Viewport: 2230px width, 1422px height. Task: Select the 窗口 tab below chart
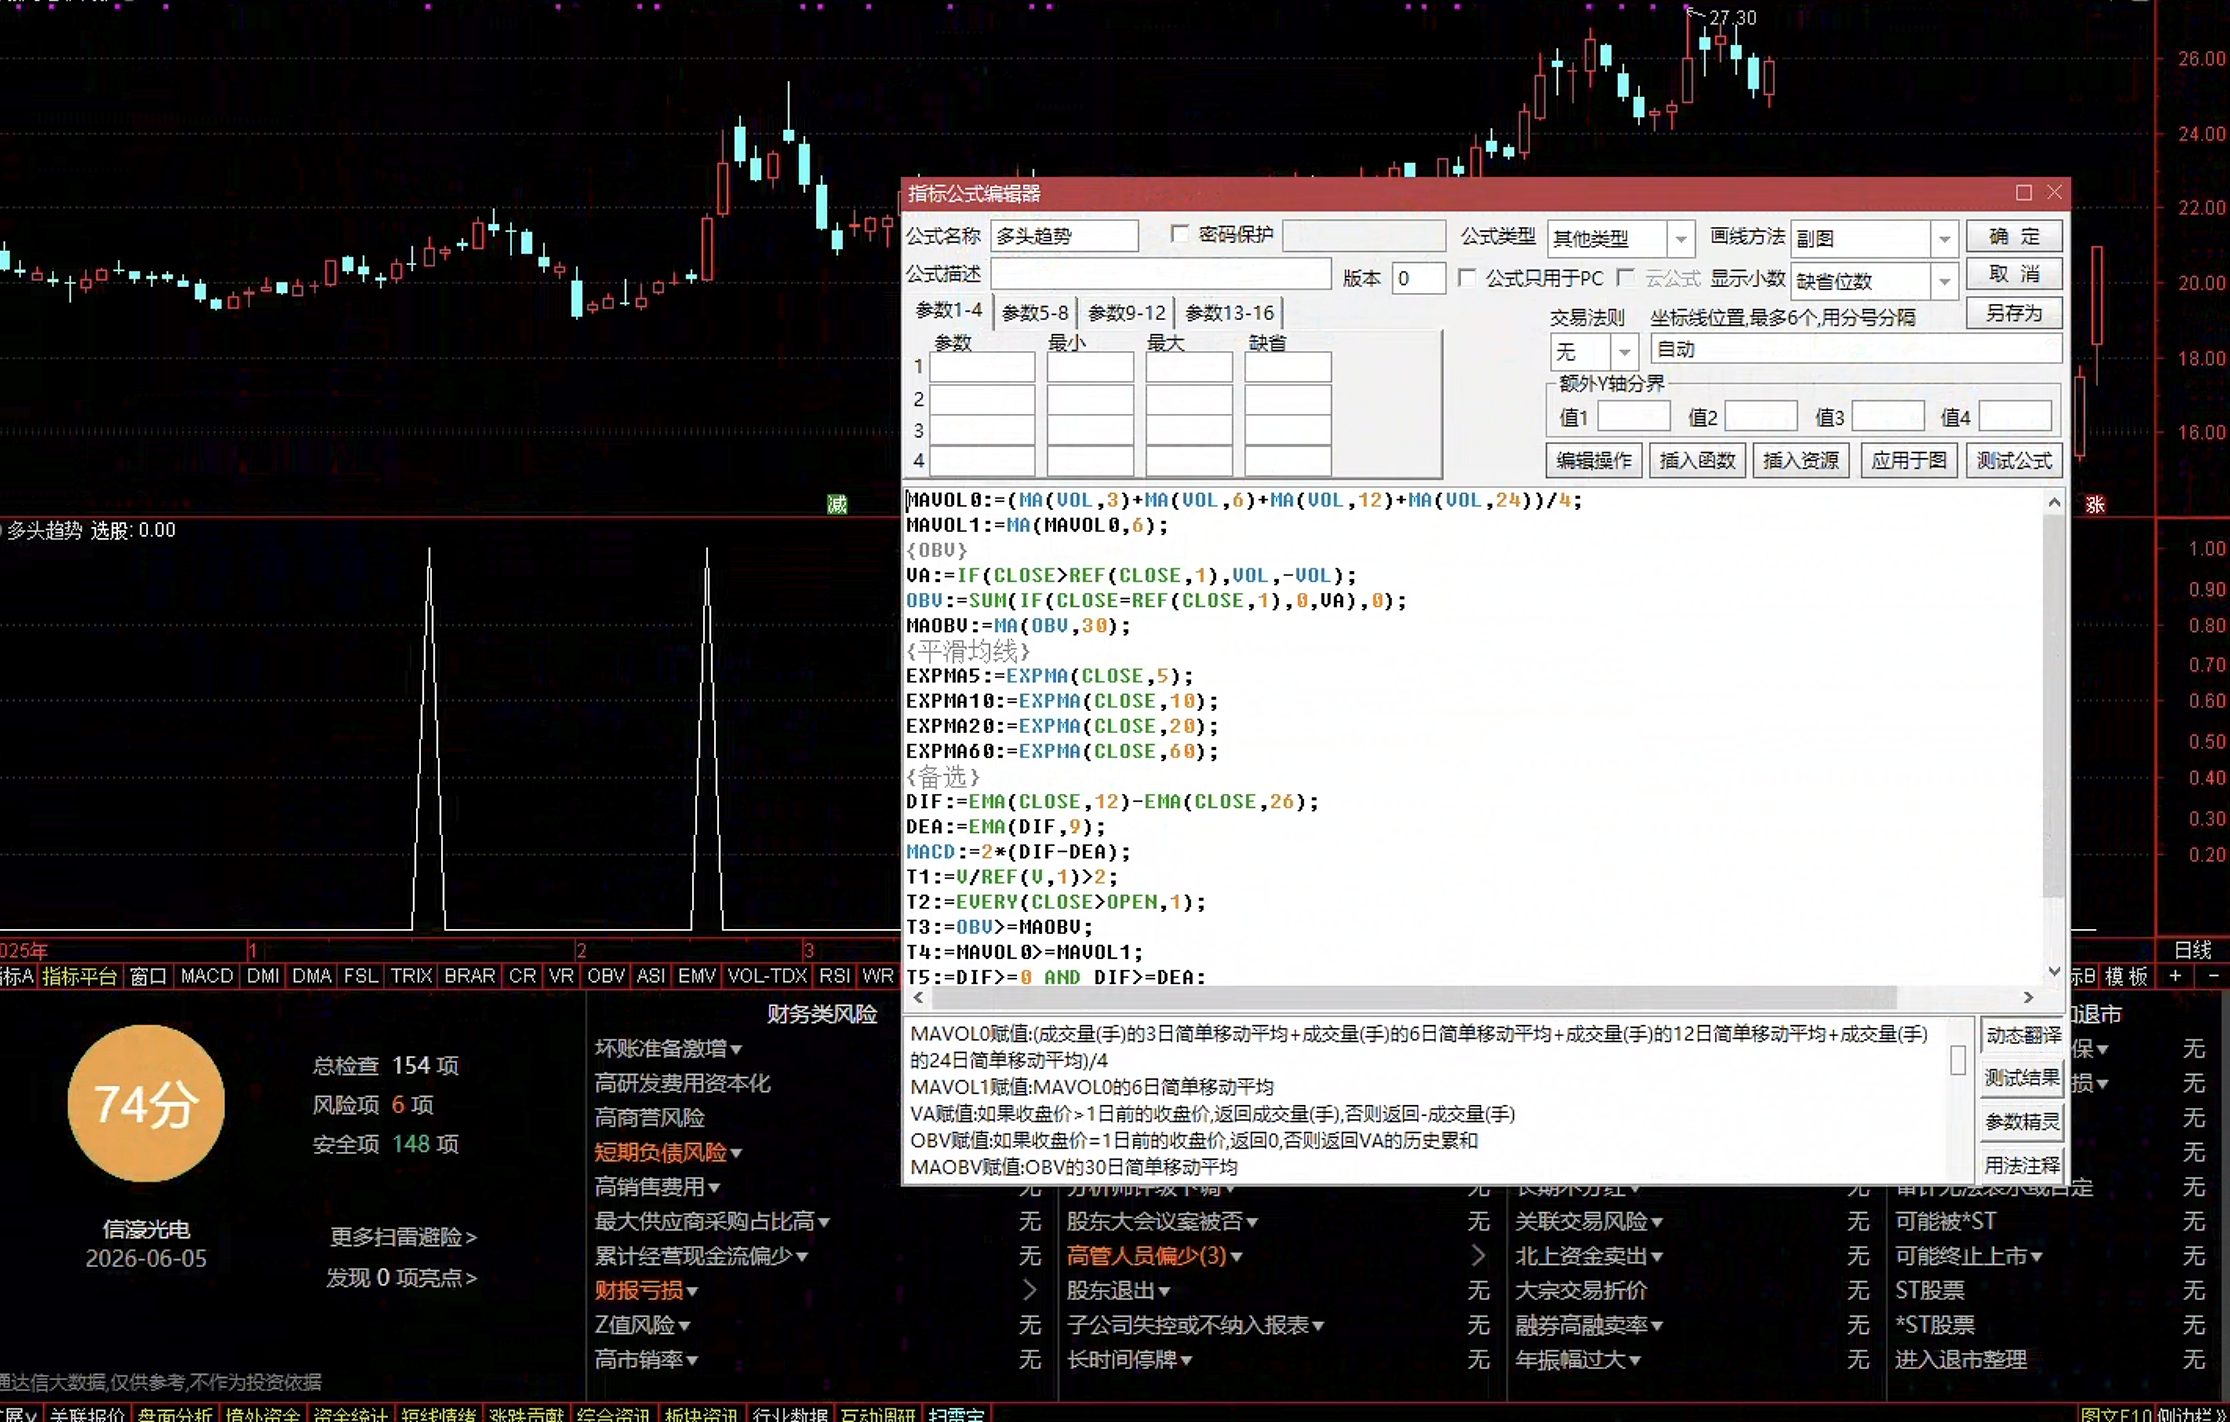[148, 976]
